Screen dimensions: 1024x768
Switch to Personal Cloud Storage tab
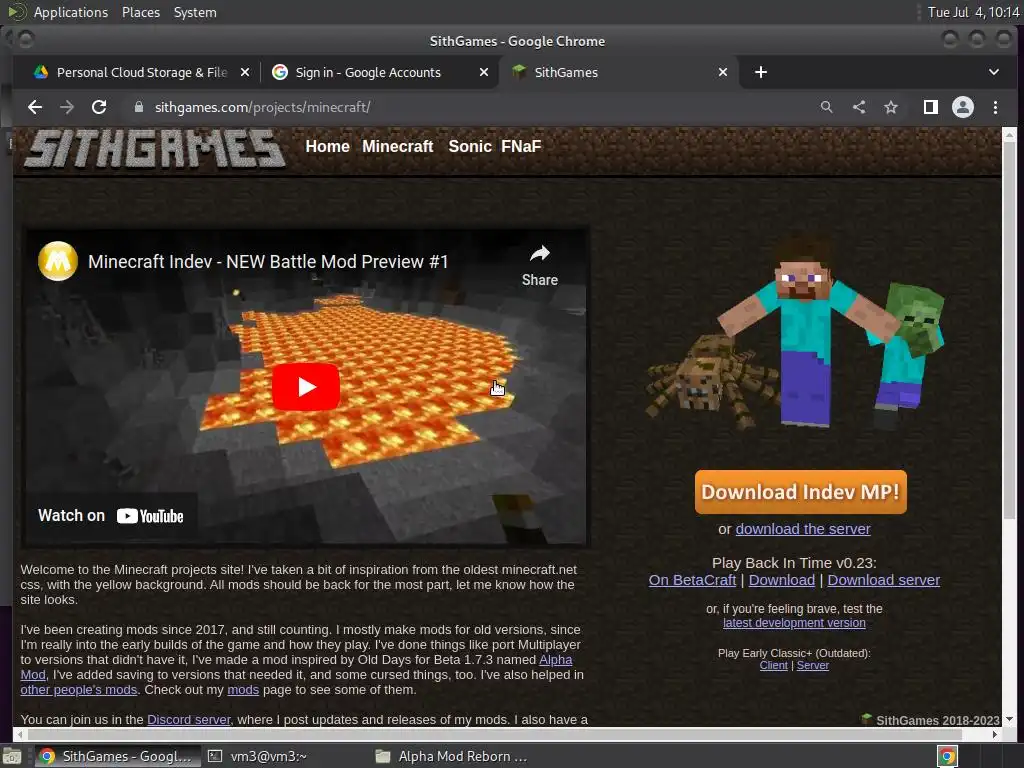coord(141,72)
